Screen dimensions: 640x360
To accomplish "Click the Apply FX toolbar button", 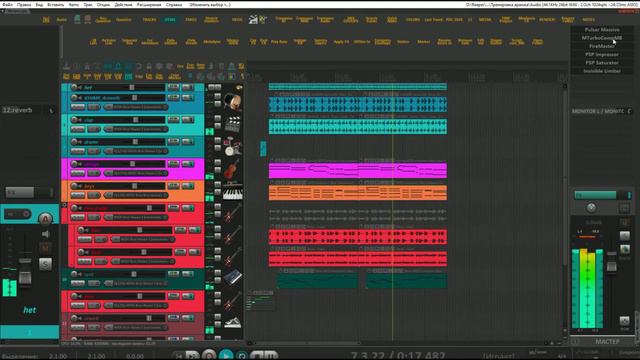I will [x=341, y=42].
